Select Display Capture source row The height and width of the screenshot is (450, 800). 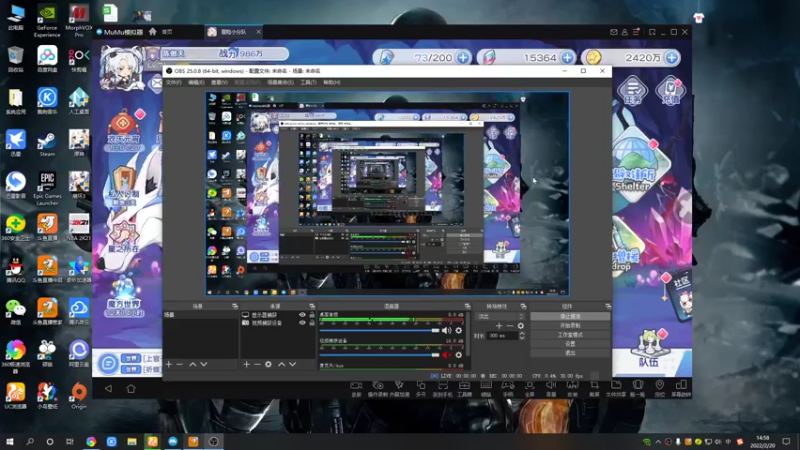pos(278,315)
